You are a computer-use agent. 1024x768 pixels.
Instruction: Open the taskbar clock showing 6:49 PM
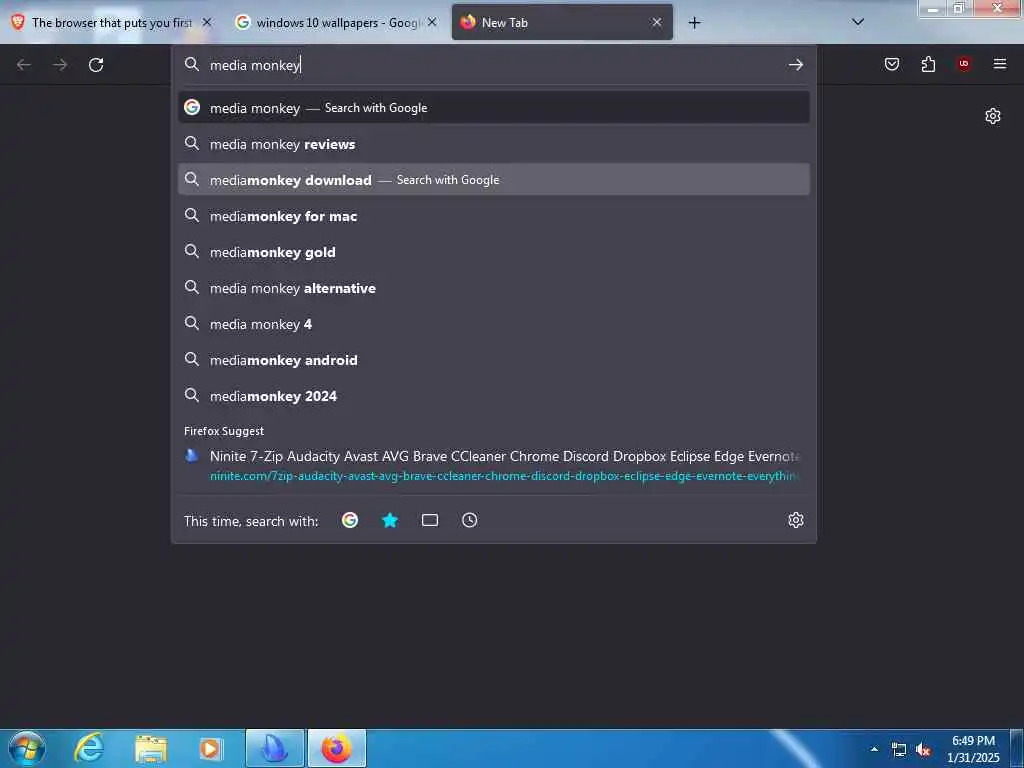point(973,748)
